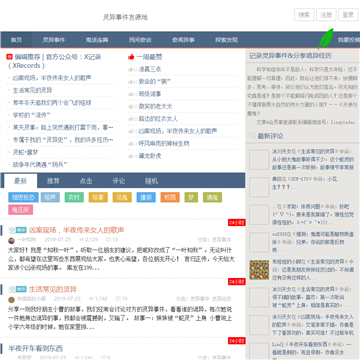360x360 pixels.
Task: Click the badge icon before 凶案现场 article title
Action: pos(17,230)
